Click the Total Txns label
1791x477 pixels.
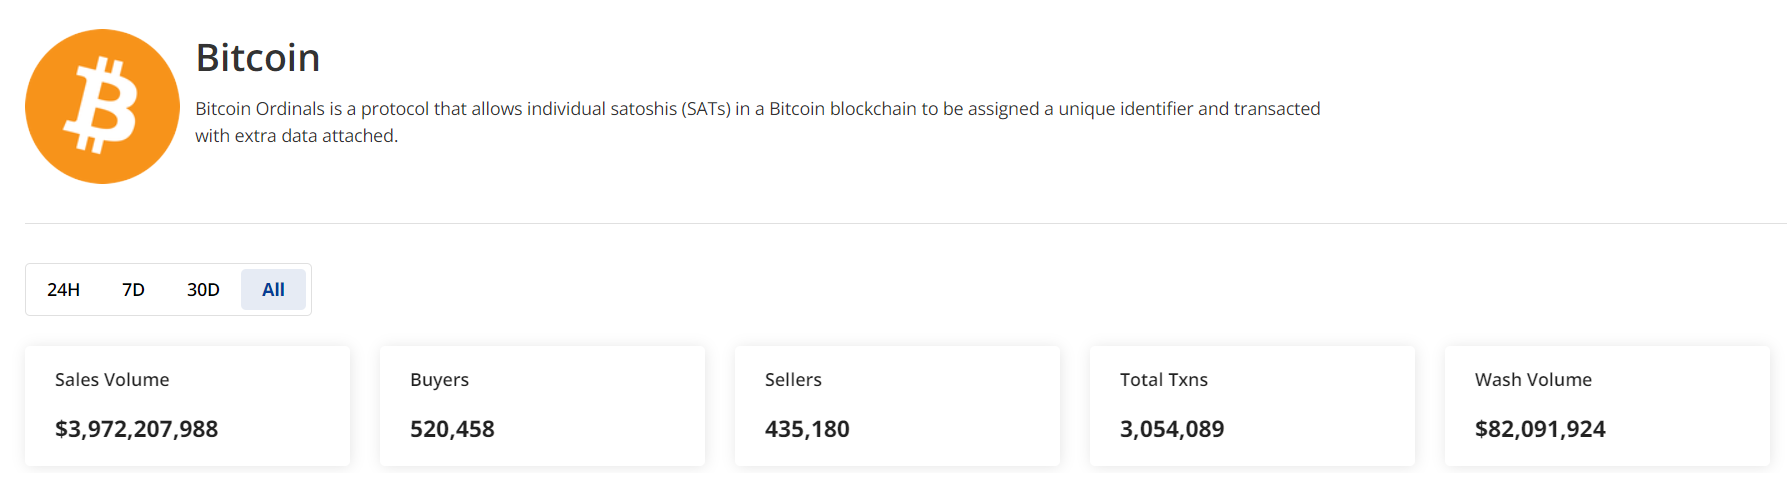click(x=1164, y=380)
